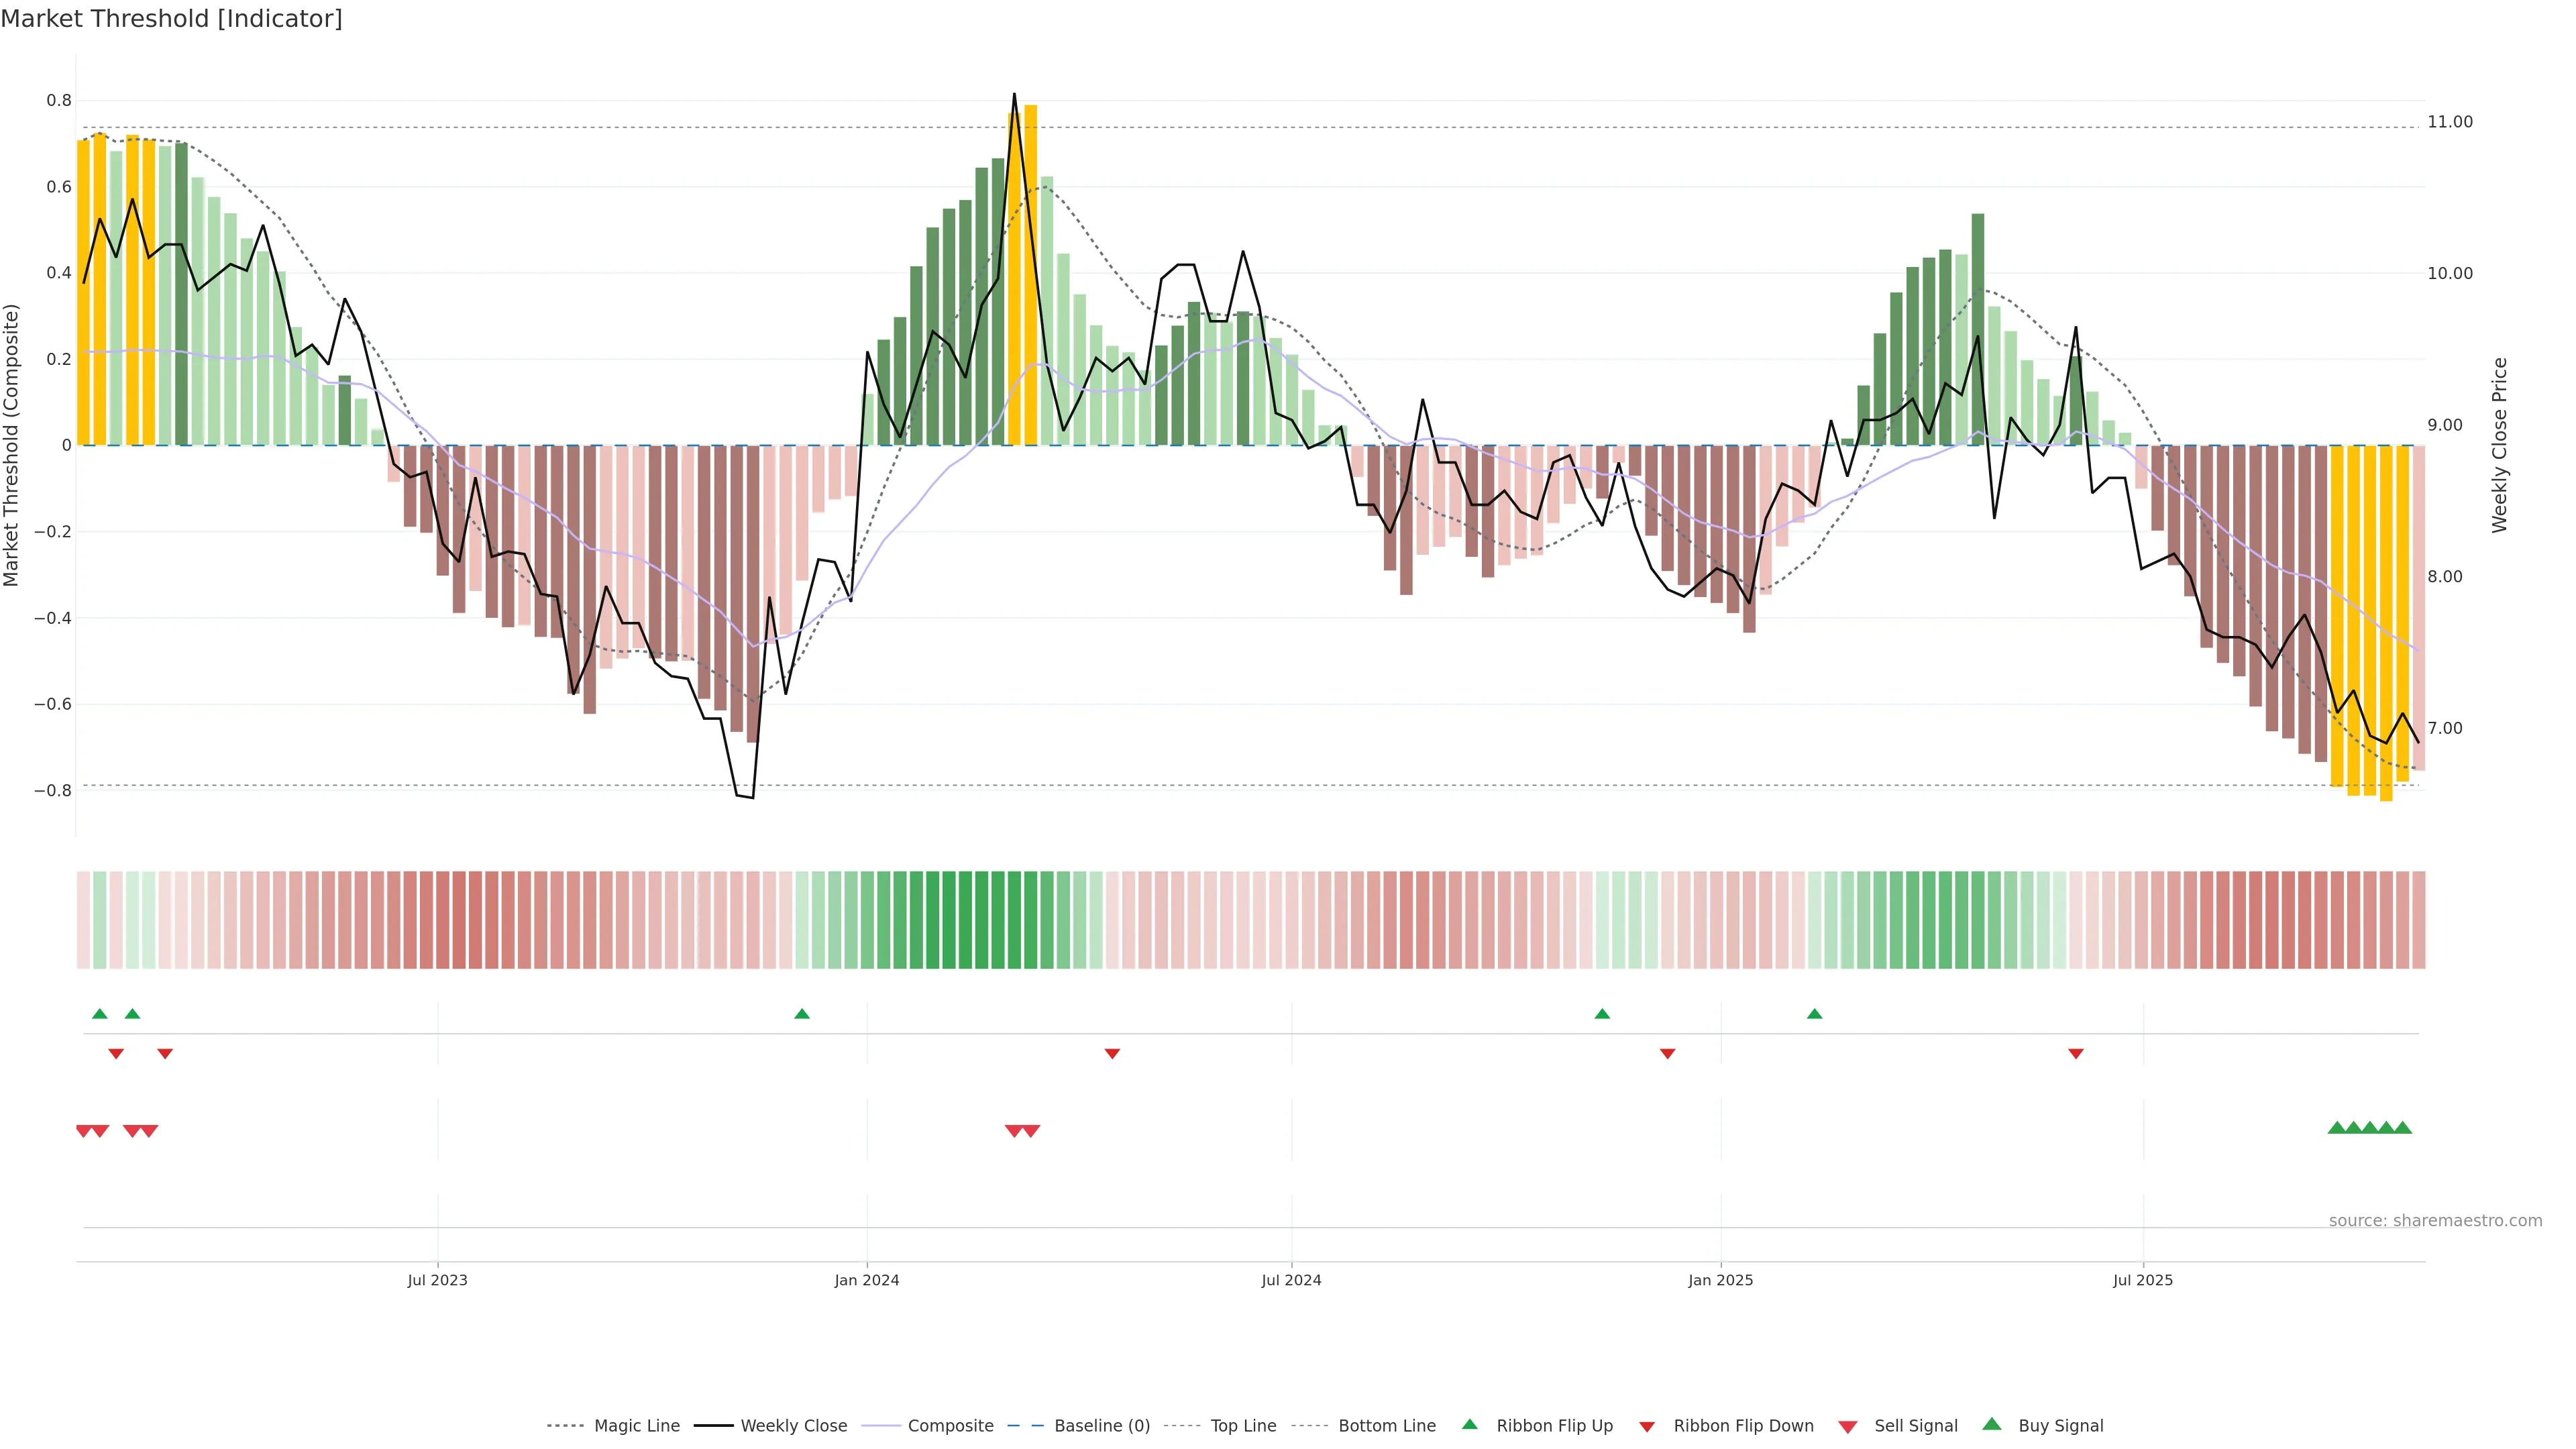Click the Ribbon Flip Up legend triangle icon
The width and height of the screenshot is (2576, 1449).
pos(1469,1424)
